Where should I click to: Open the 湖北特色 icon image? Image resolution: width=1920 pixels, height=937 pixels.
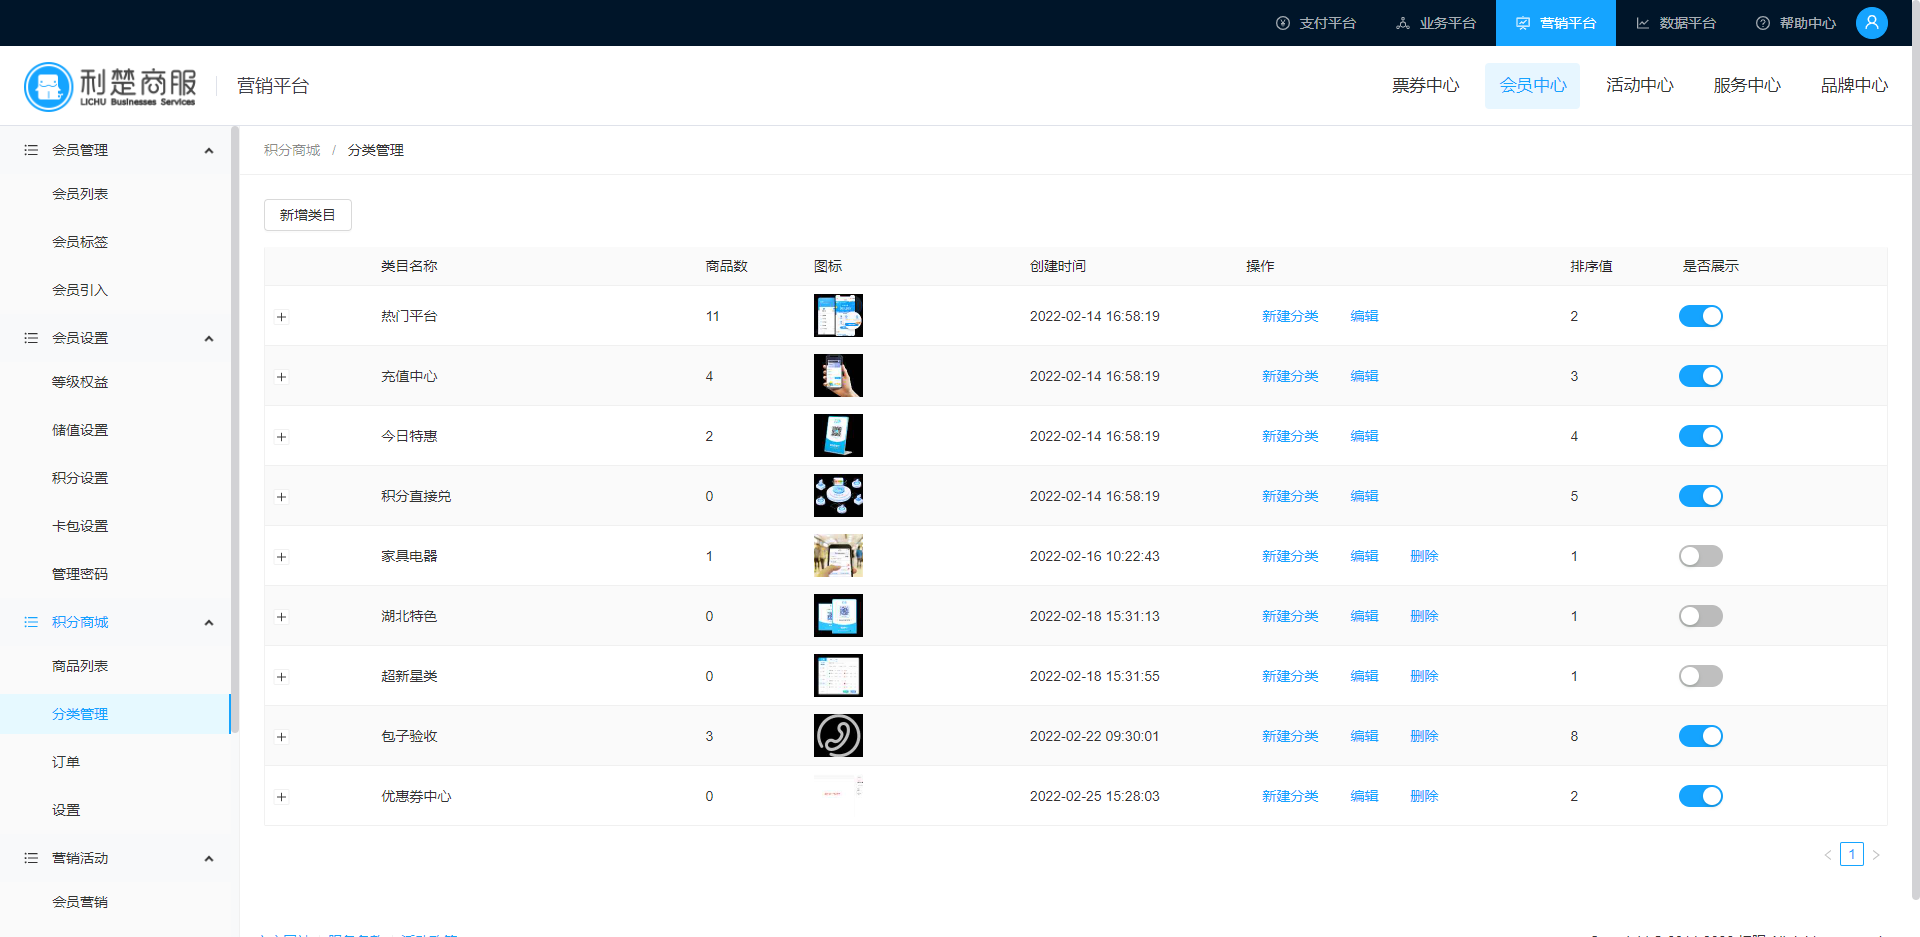838,616
